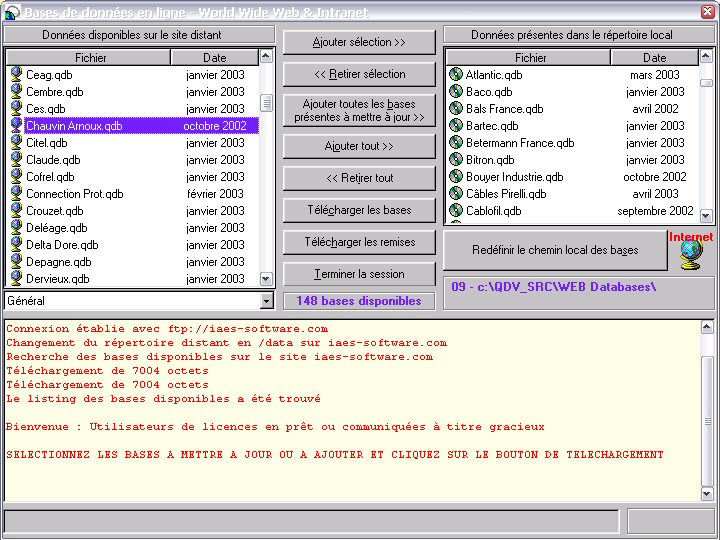
Task: Close the Bases de données en ligne window
Action: [x=707, y=12]
